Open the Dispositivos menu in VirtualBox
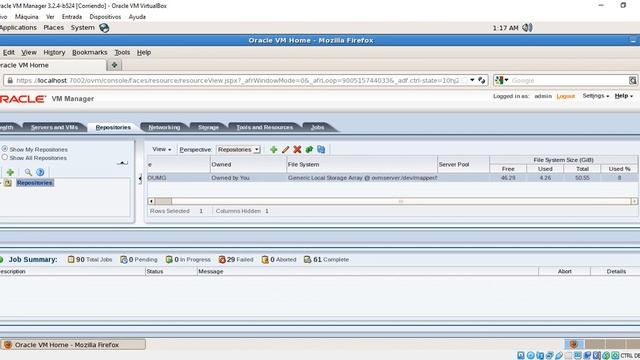The width and height of the screenshot is (640, 360). click(x=105, y=17)
